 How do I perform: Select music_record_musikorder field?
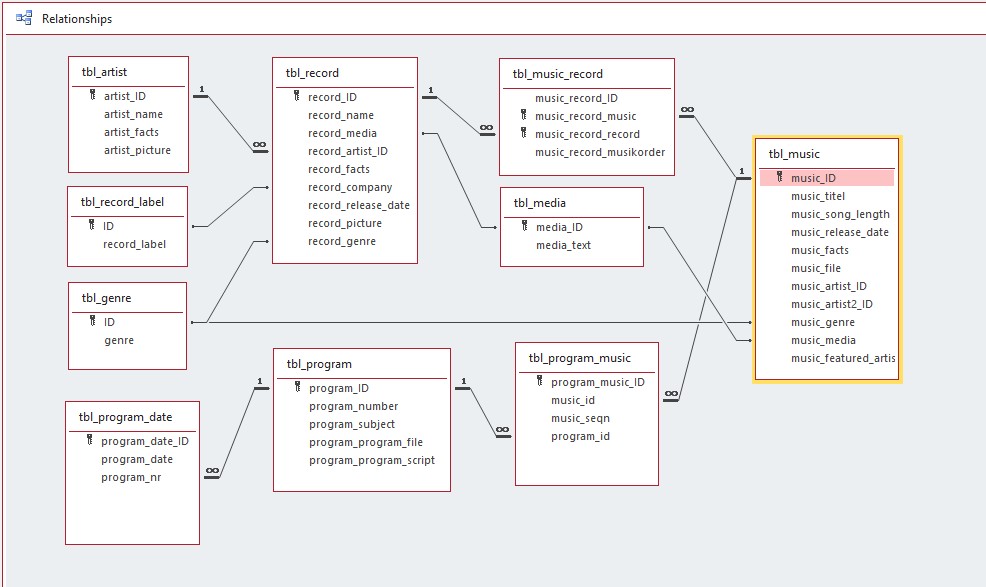(x=600, y=152)
